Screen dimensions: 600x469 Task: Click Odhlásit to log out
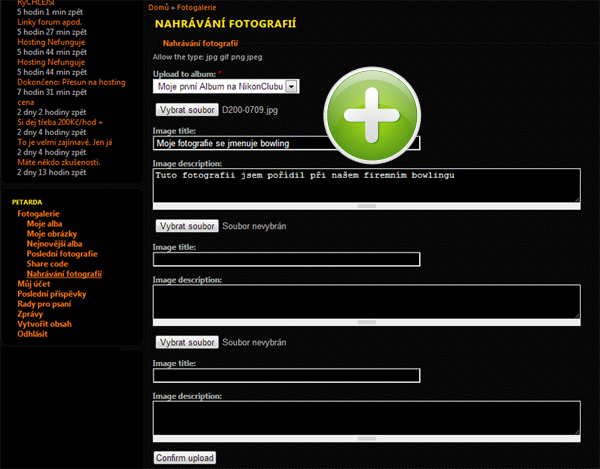[x=35, y=334]
